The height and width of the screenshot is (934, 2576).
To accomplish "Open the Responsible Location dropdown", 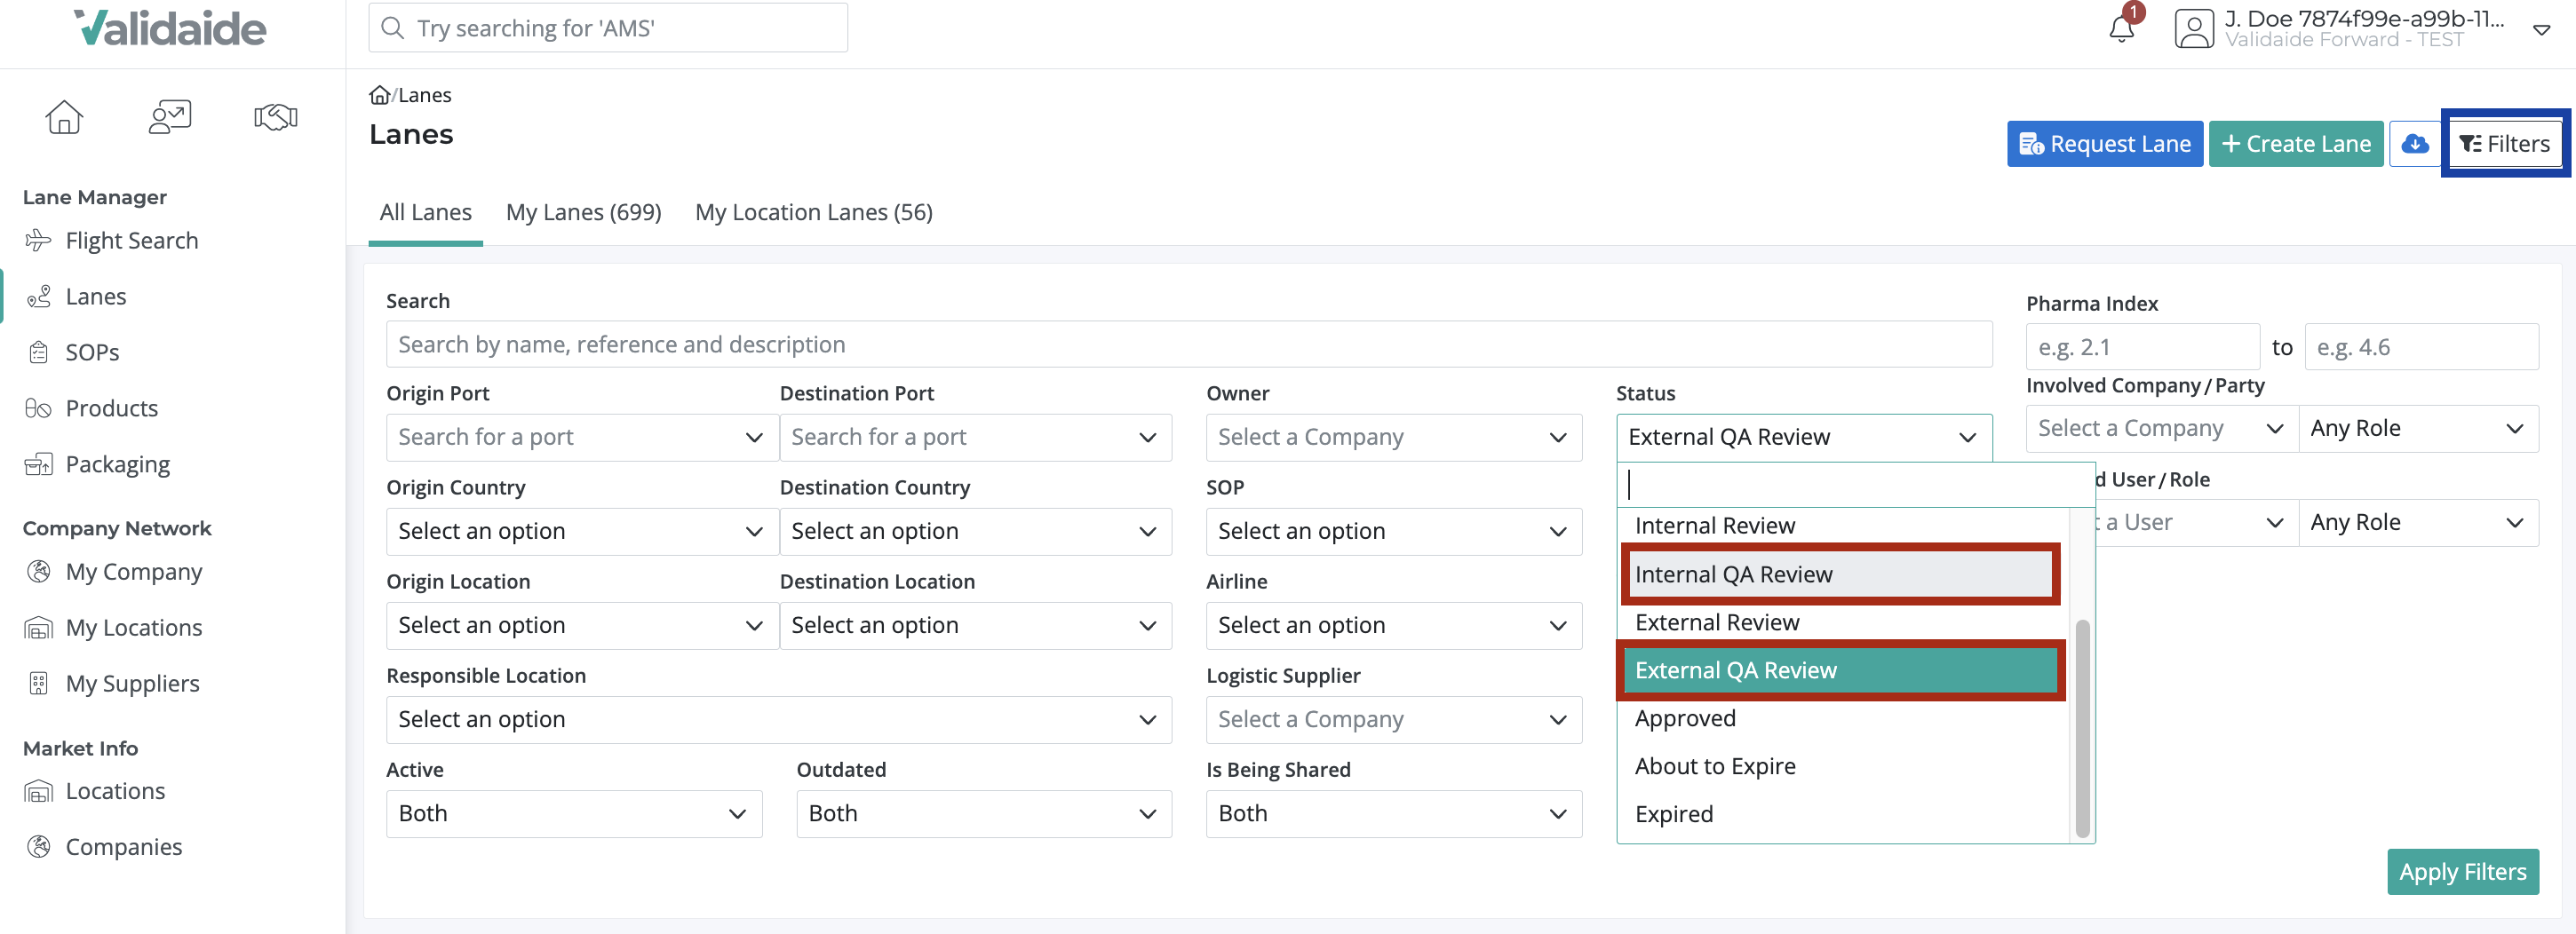I will 779,720.
